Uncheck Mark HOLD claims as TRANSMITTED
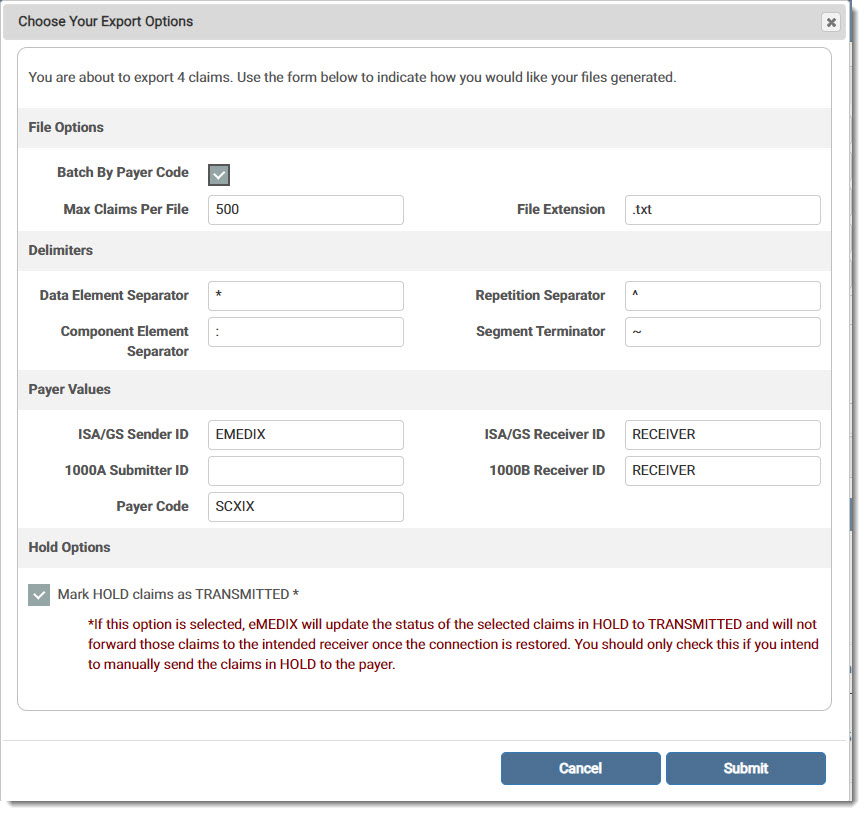This screenshot has width=865, height=814. [39, 595]
